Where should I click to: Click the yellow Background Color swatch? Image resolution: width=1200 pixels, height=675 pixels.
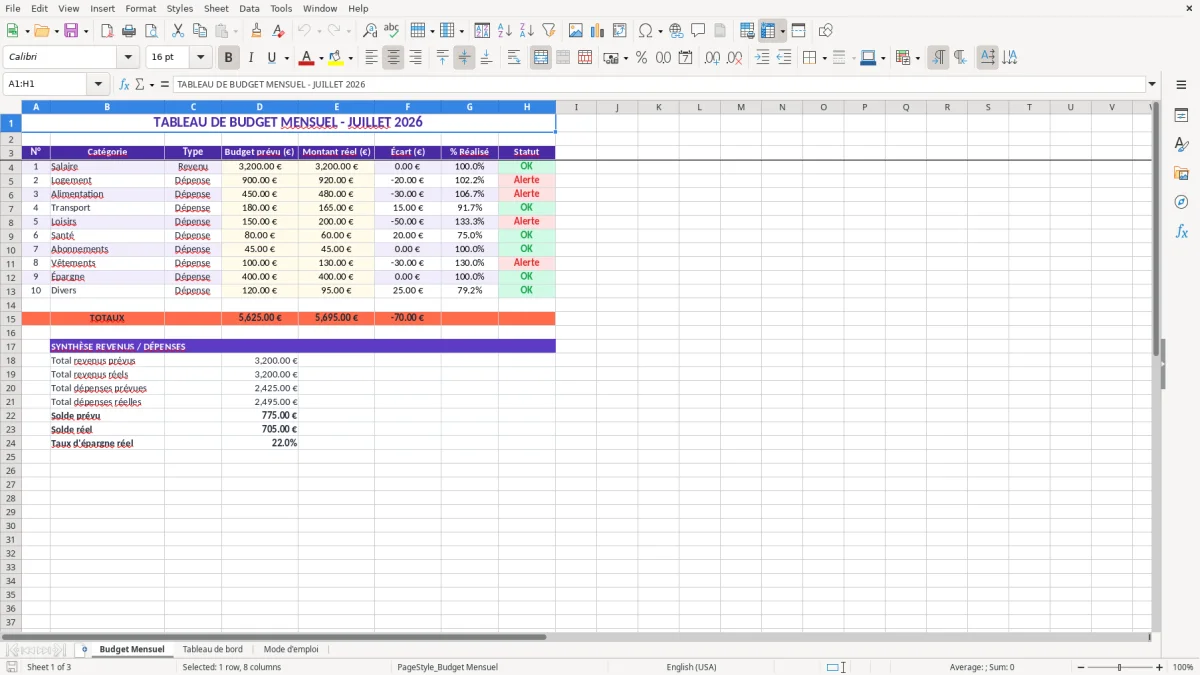point(336,58)
